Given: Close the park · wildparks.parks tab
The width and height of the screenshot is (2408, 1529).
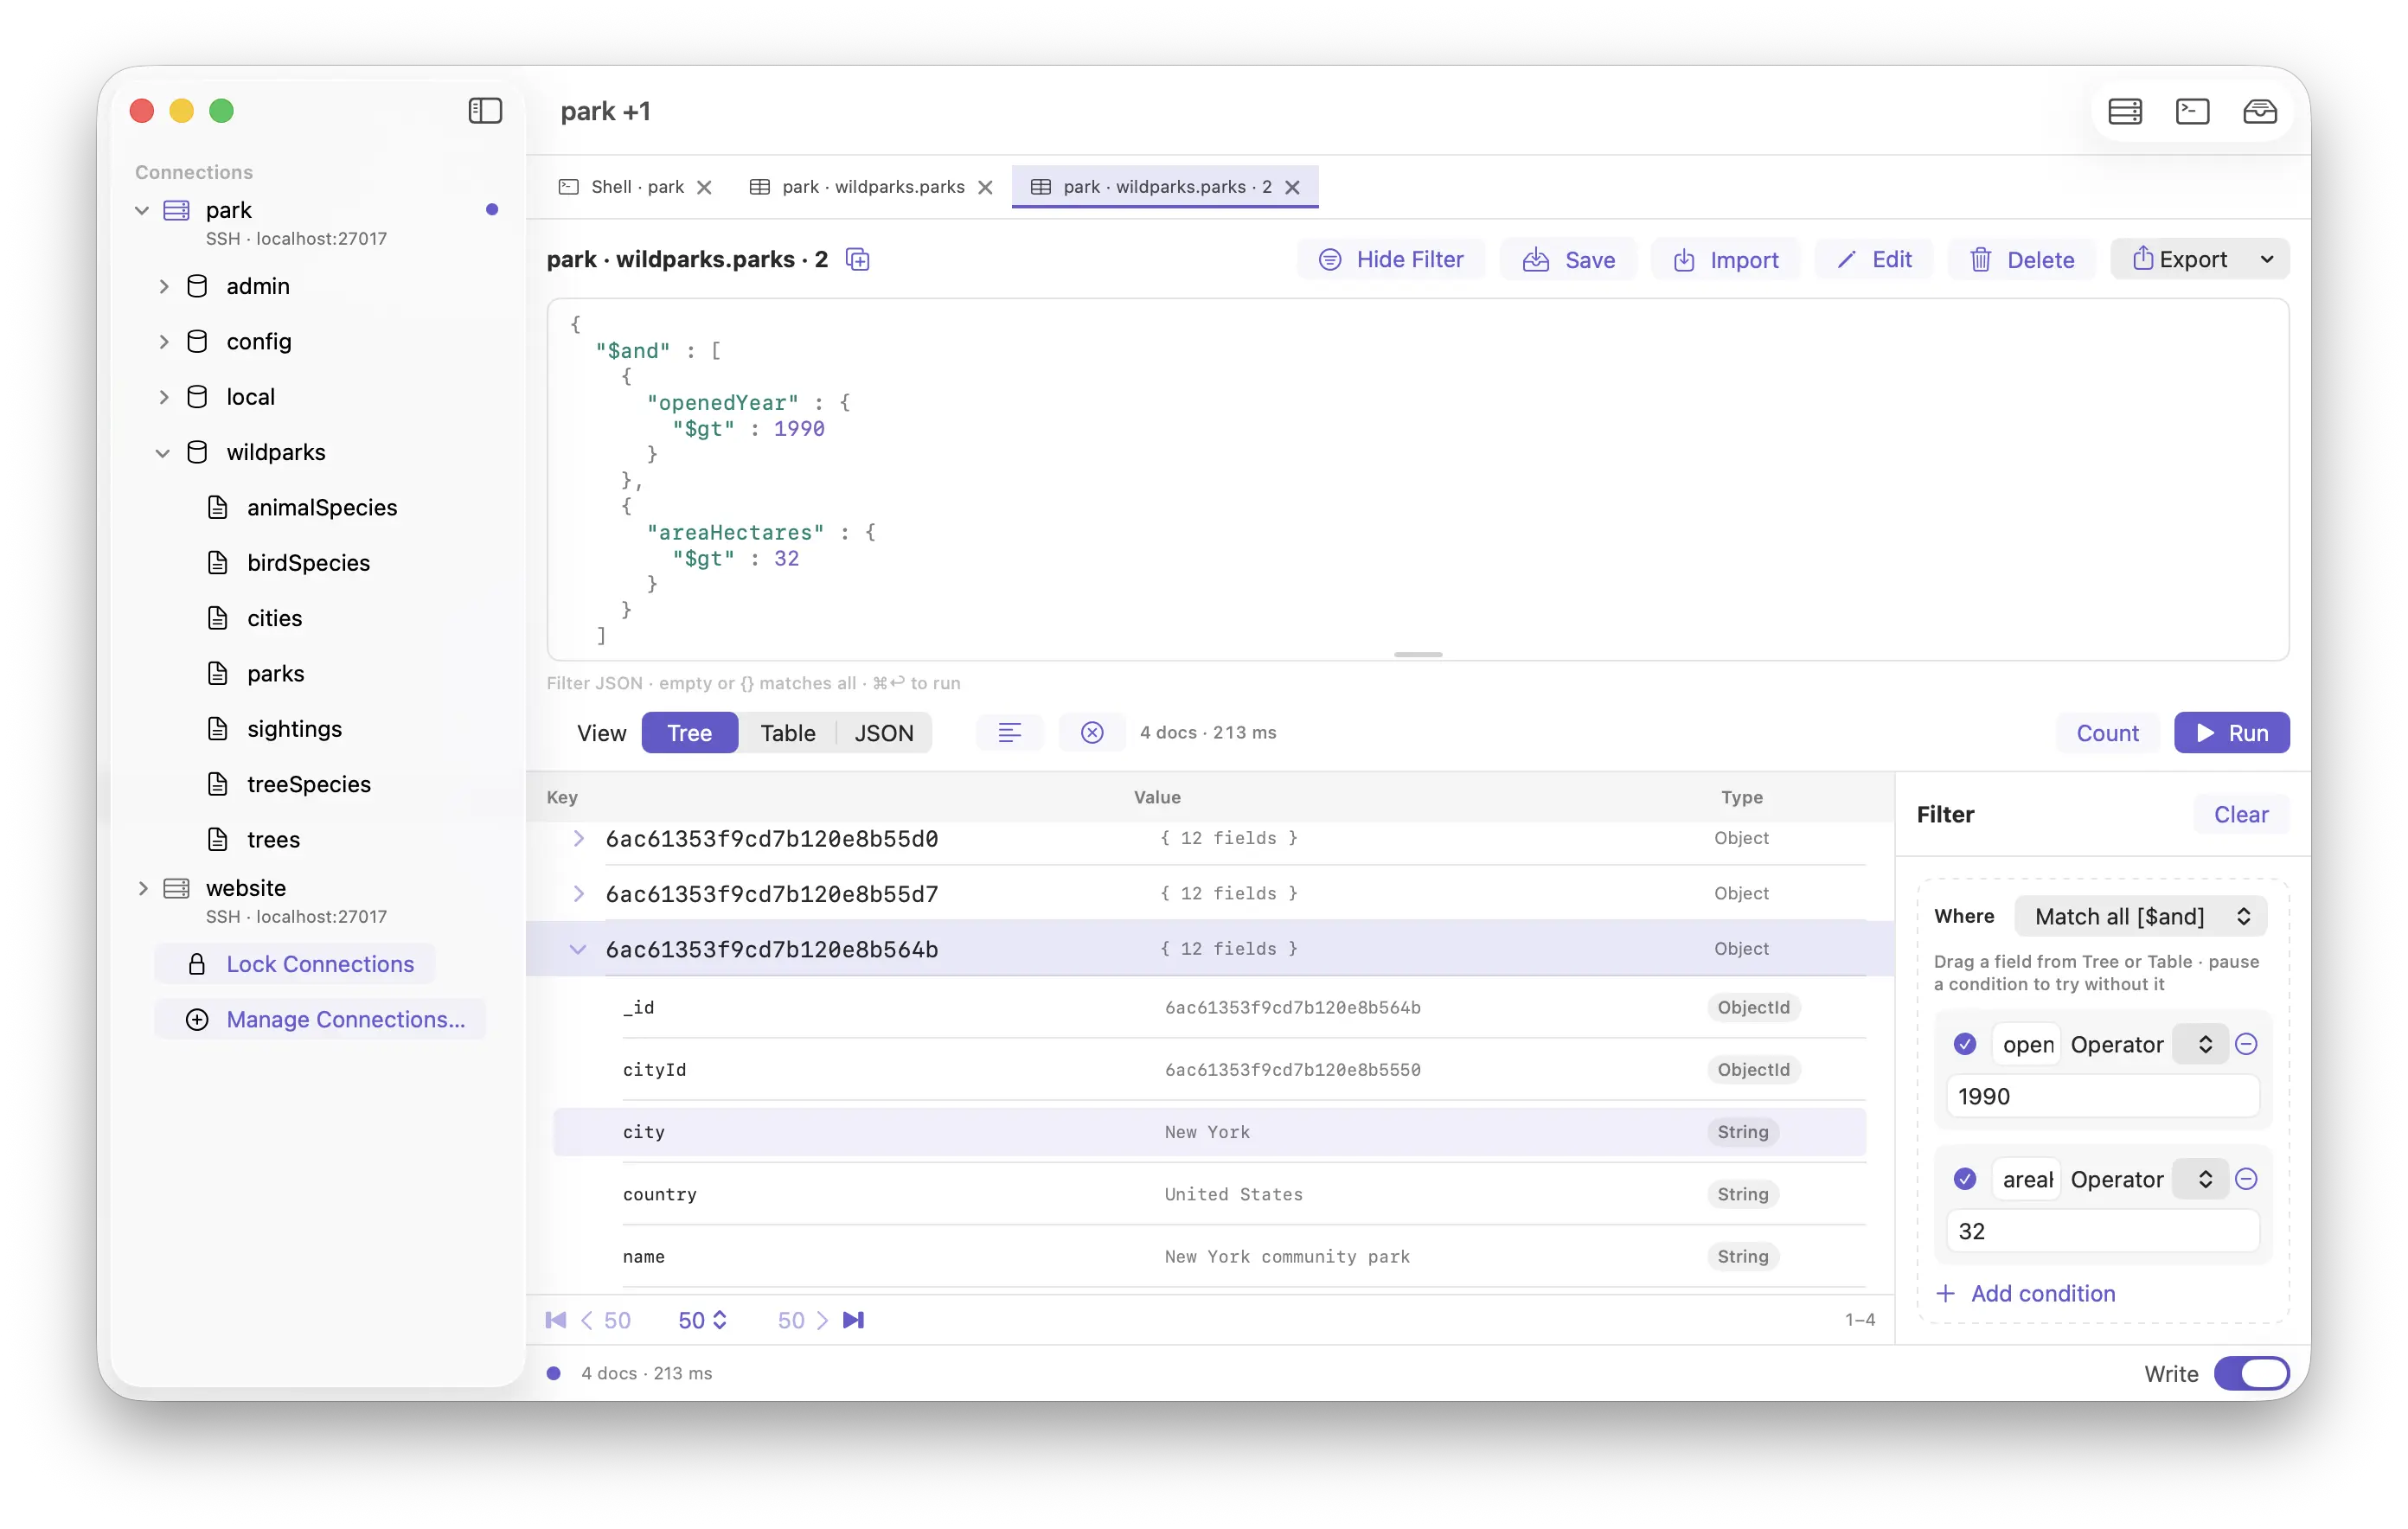Looking at the screenshot, I should click(x=985, y=187).
